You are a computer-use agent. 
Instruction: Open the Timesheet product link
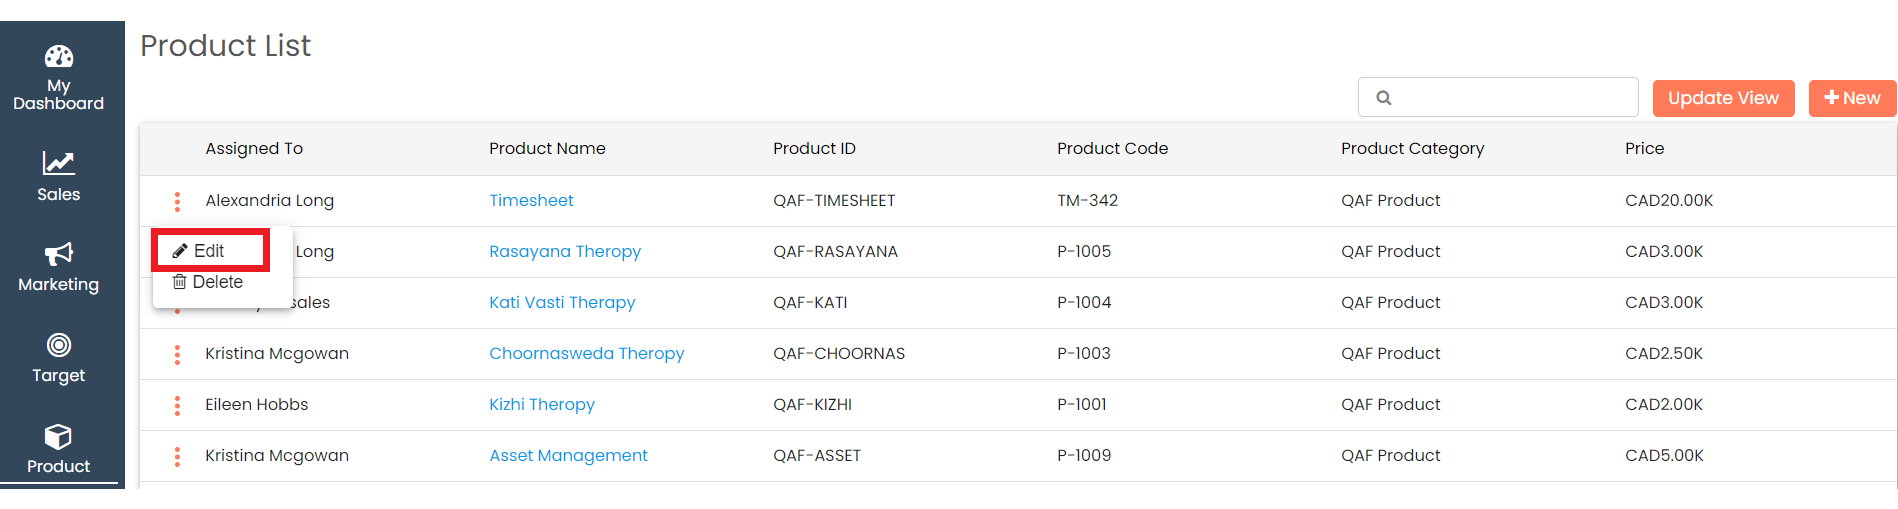click(x=531, y=200)
